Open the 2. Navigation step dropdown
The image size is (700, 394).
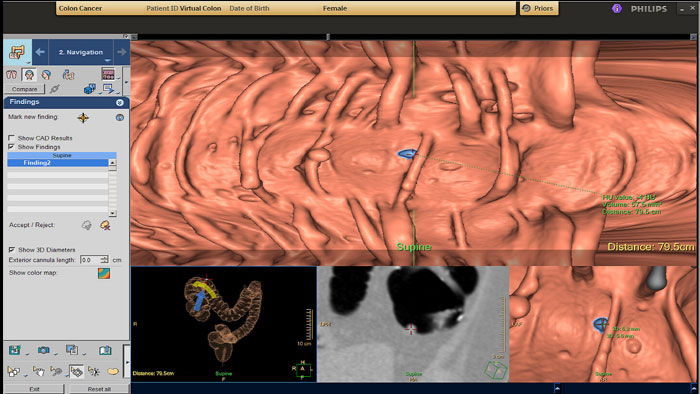(108, 60)
